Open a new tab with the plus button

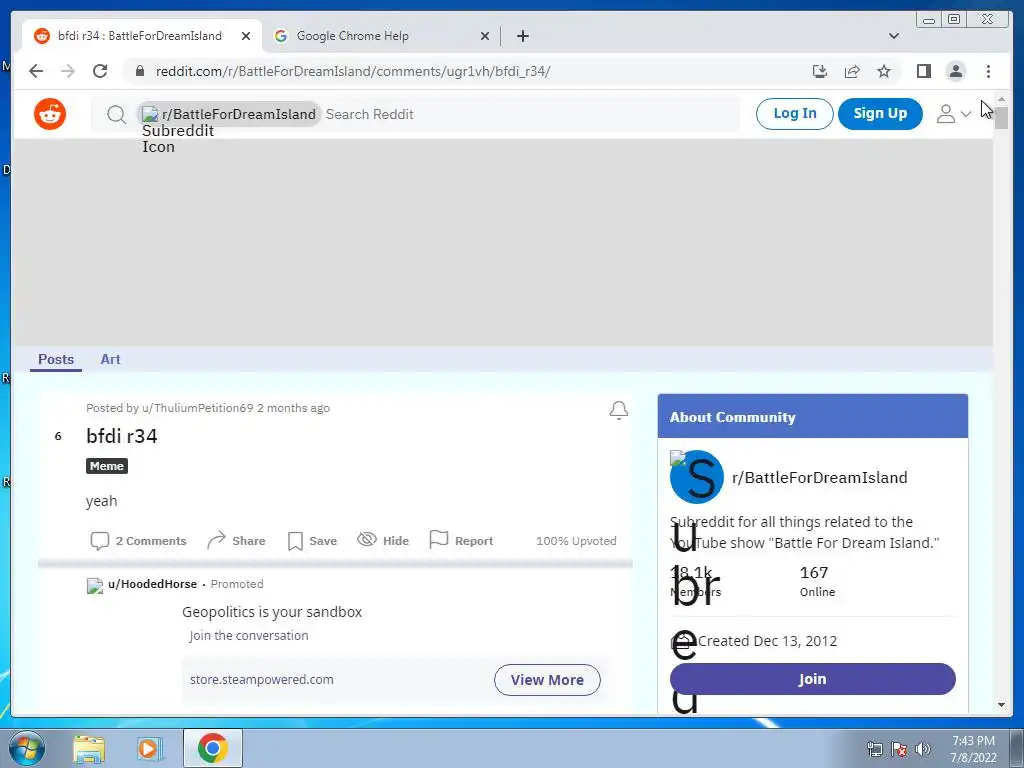coord(522,36)
